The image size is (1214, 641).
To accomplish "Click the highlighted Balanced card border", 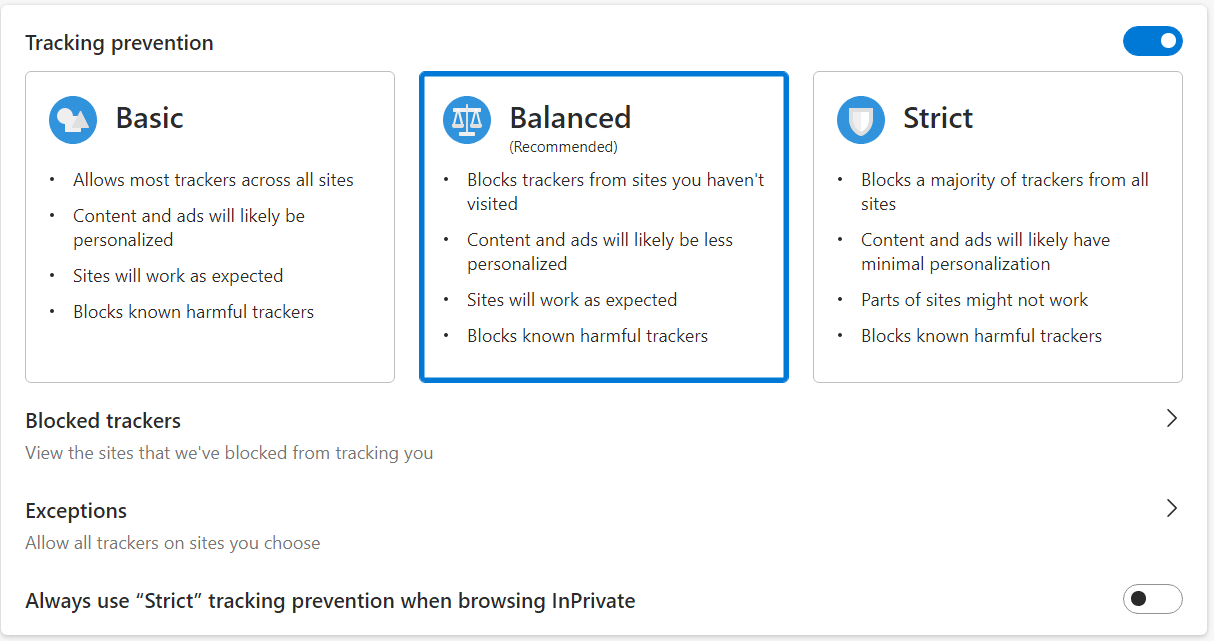I will pos(604,74).
